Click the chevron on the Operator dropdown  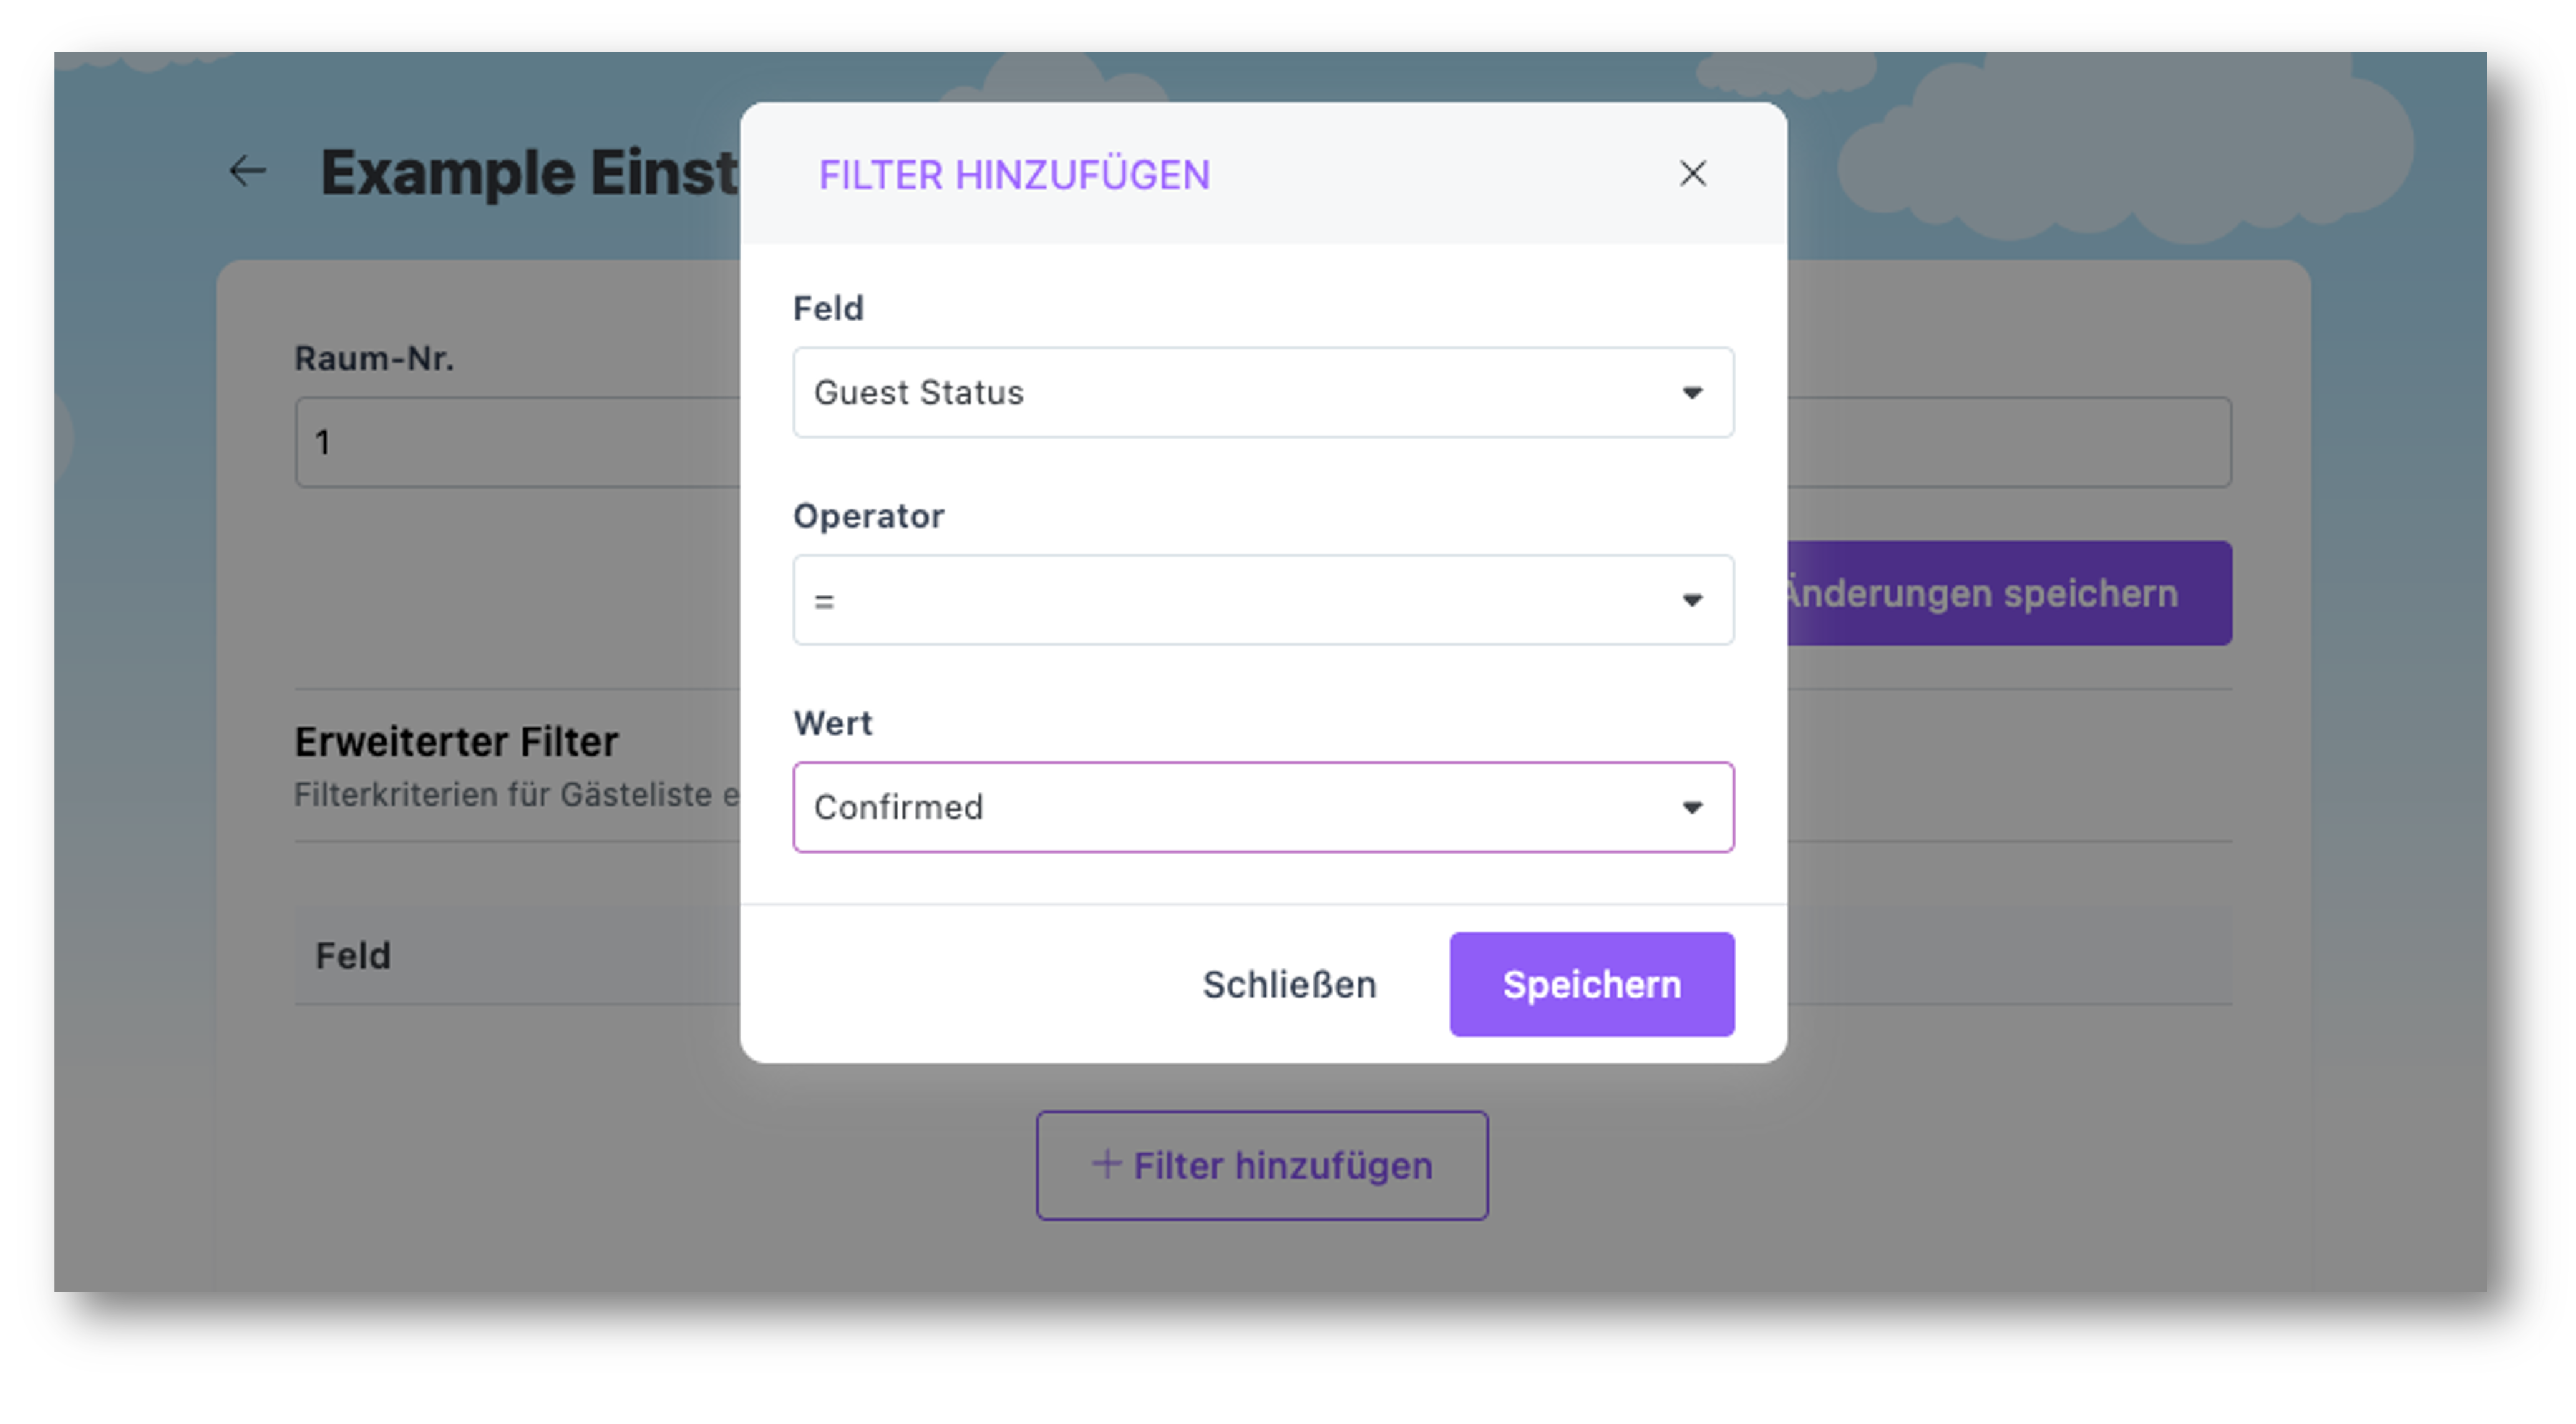[1692, 600]
